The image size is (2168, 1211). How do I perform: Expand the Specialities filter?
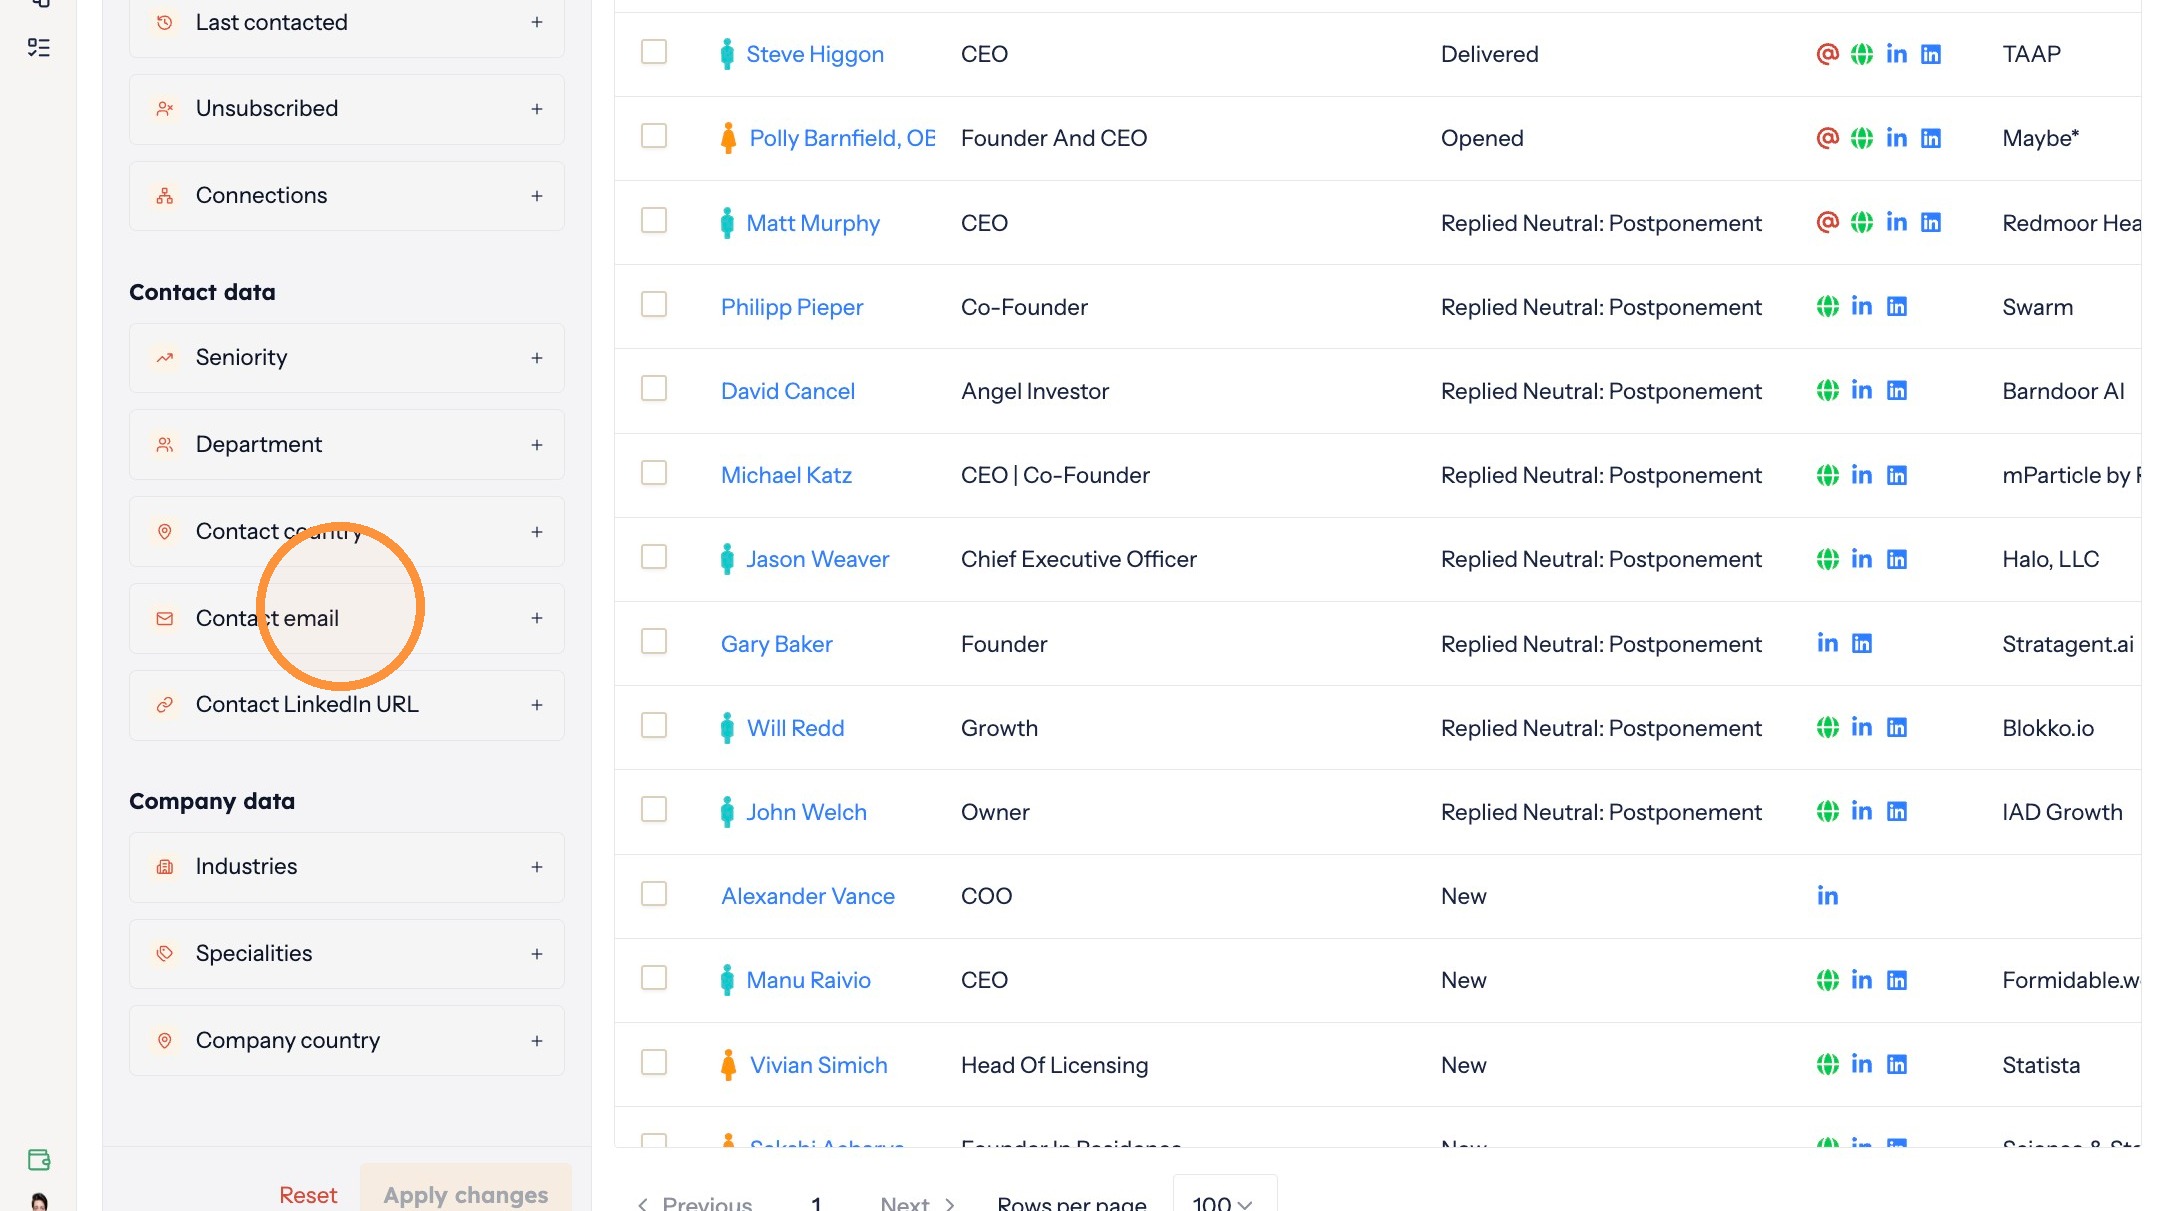(x=347, y=953)
